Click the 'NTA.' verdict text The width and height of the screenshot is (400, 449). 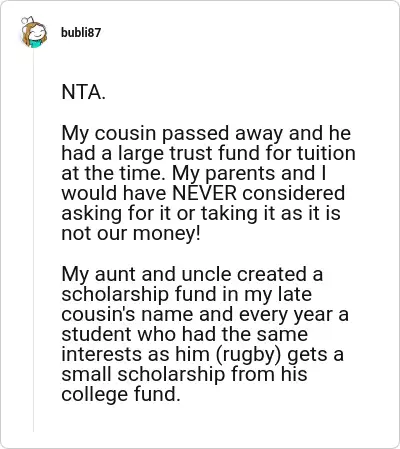pos(83,92)
